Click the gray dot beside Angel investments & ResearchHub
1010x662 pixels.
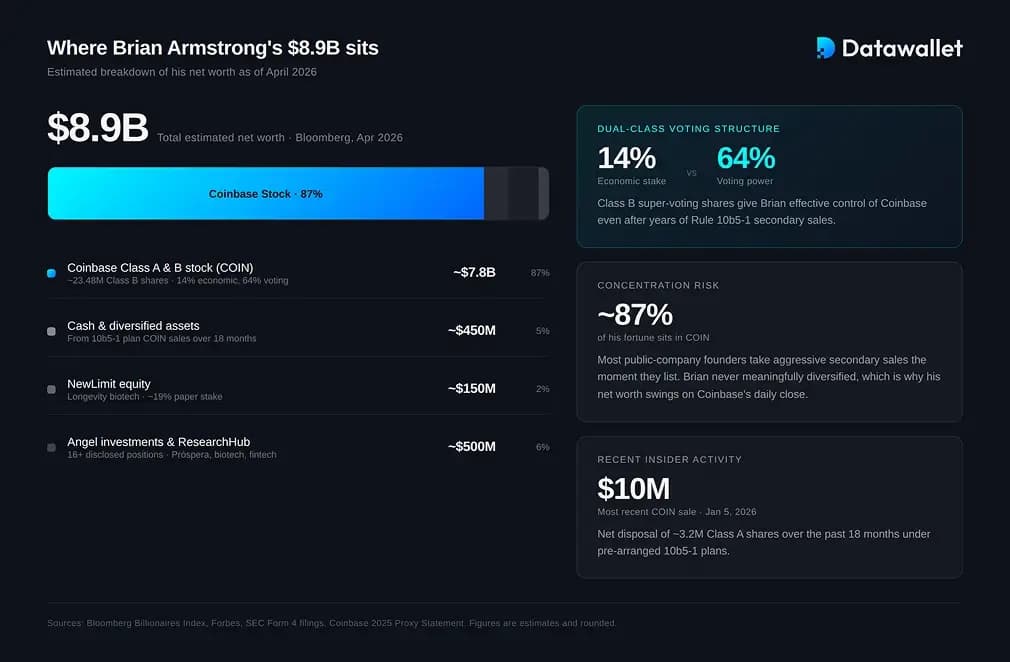(x=52, y=447)
